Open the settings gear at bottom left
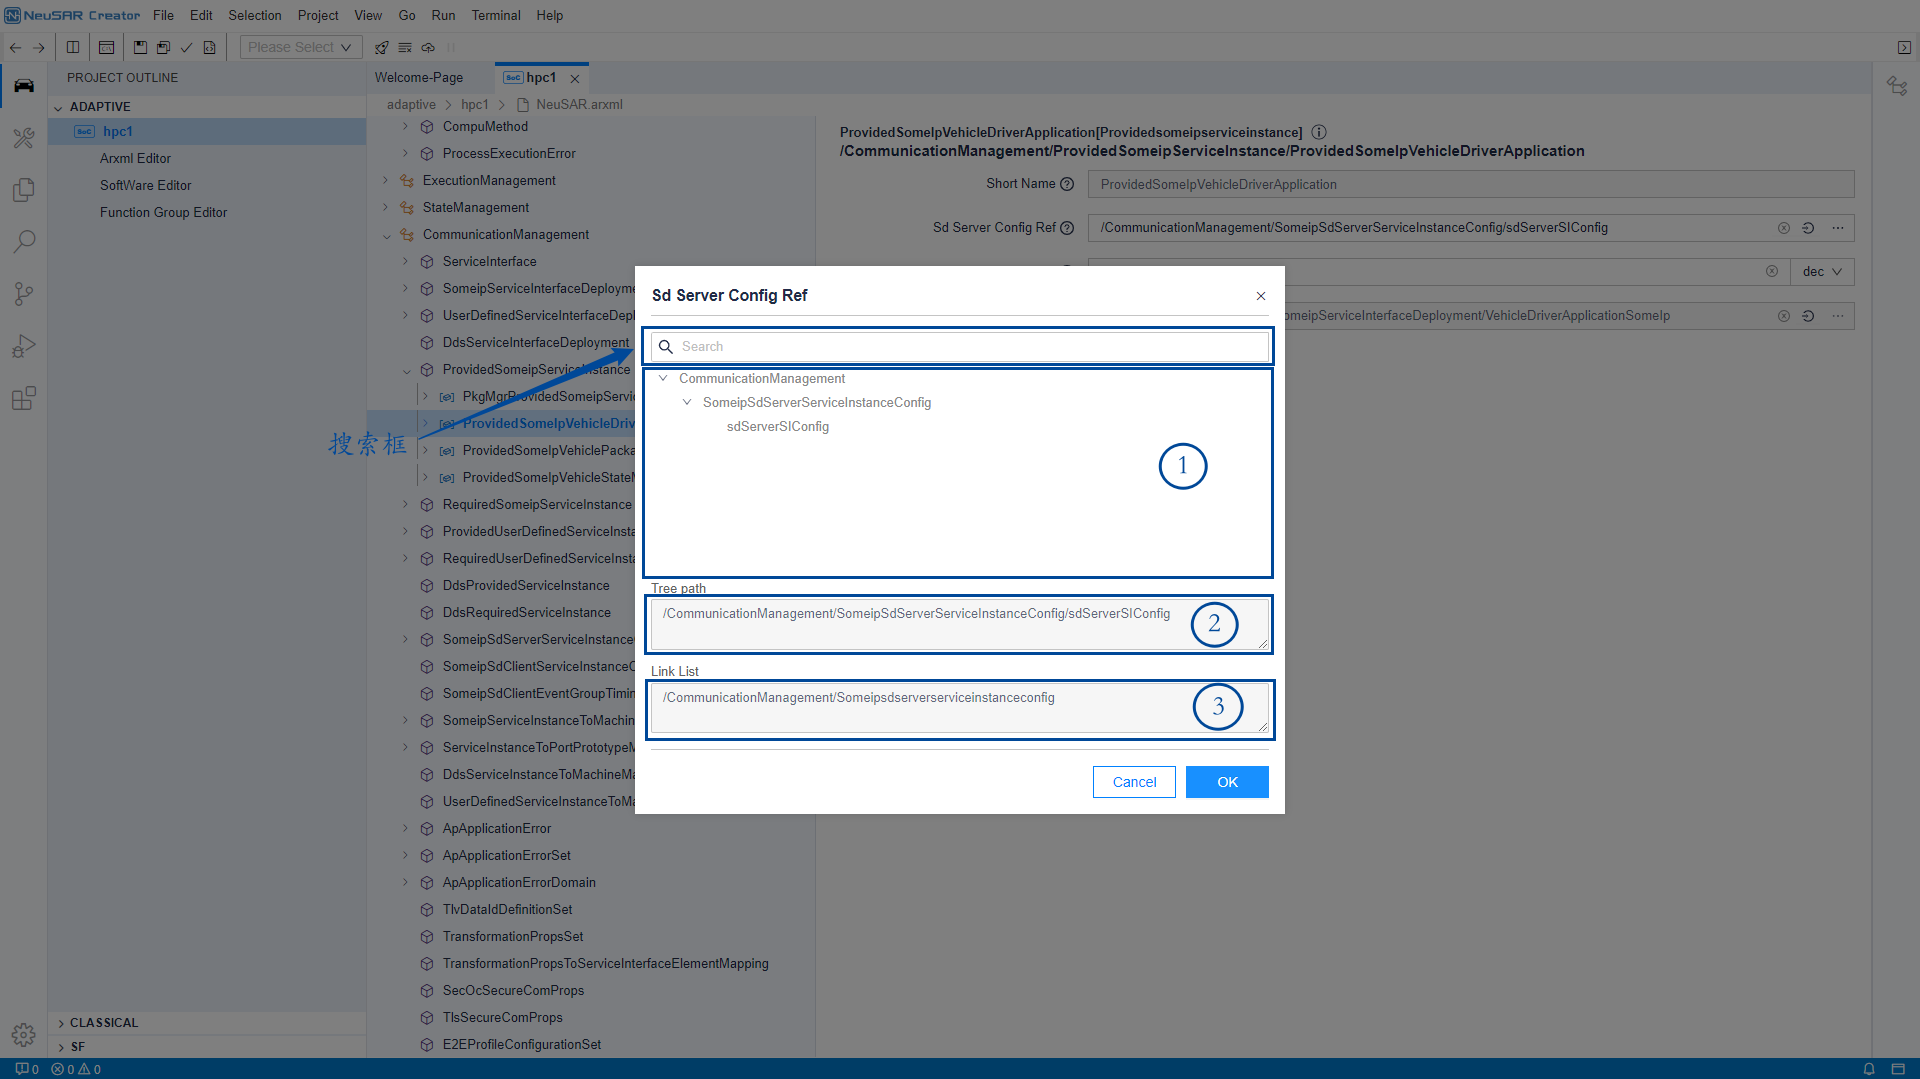The width and height of the screenshot is (1920, 1079). point(24,1034)
